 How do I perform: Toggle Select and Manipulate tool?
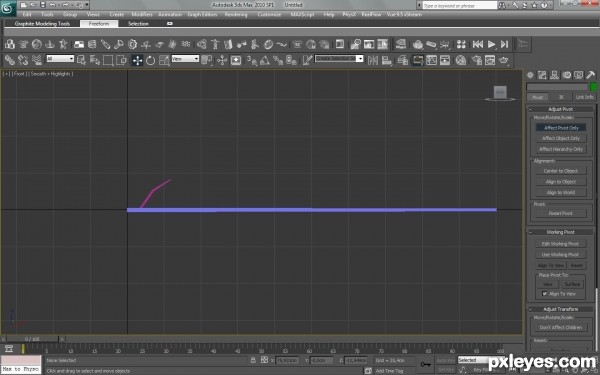click(222, 60)
